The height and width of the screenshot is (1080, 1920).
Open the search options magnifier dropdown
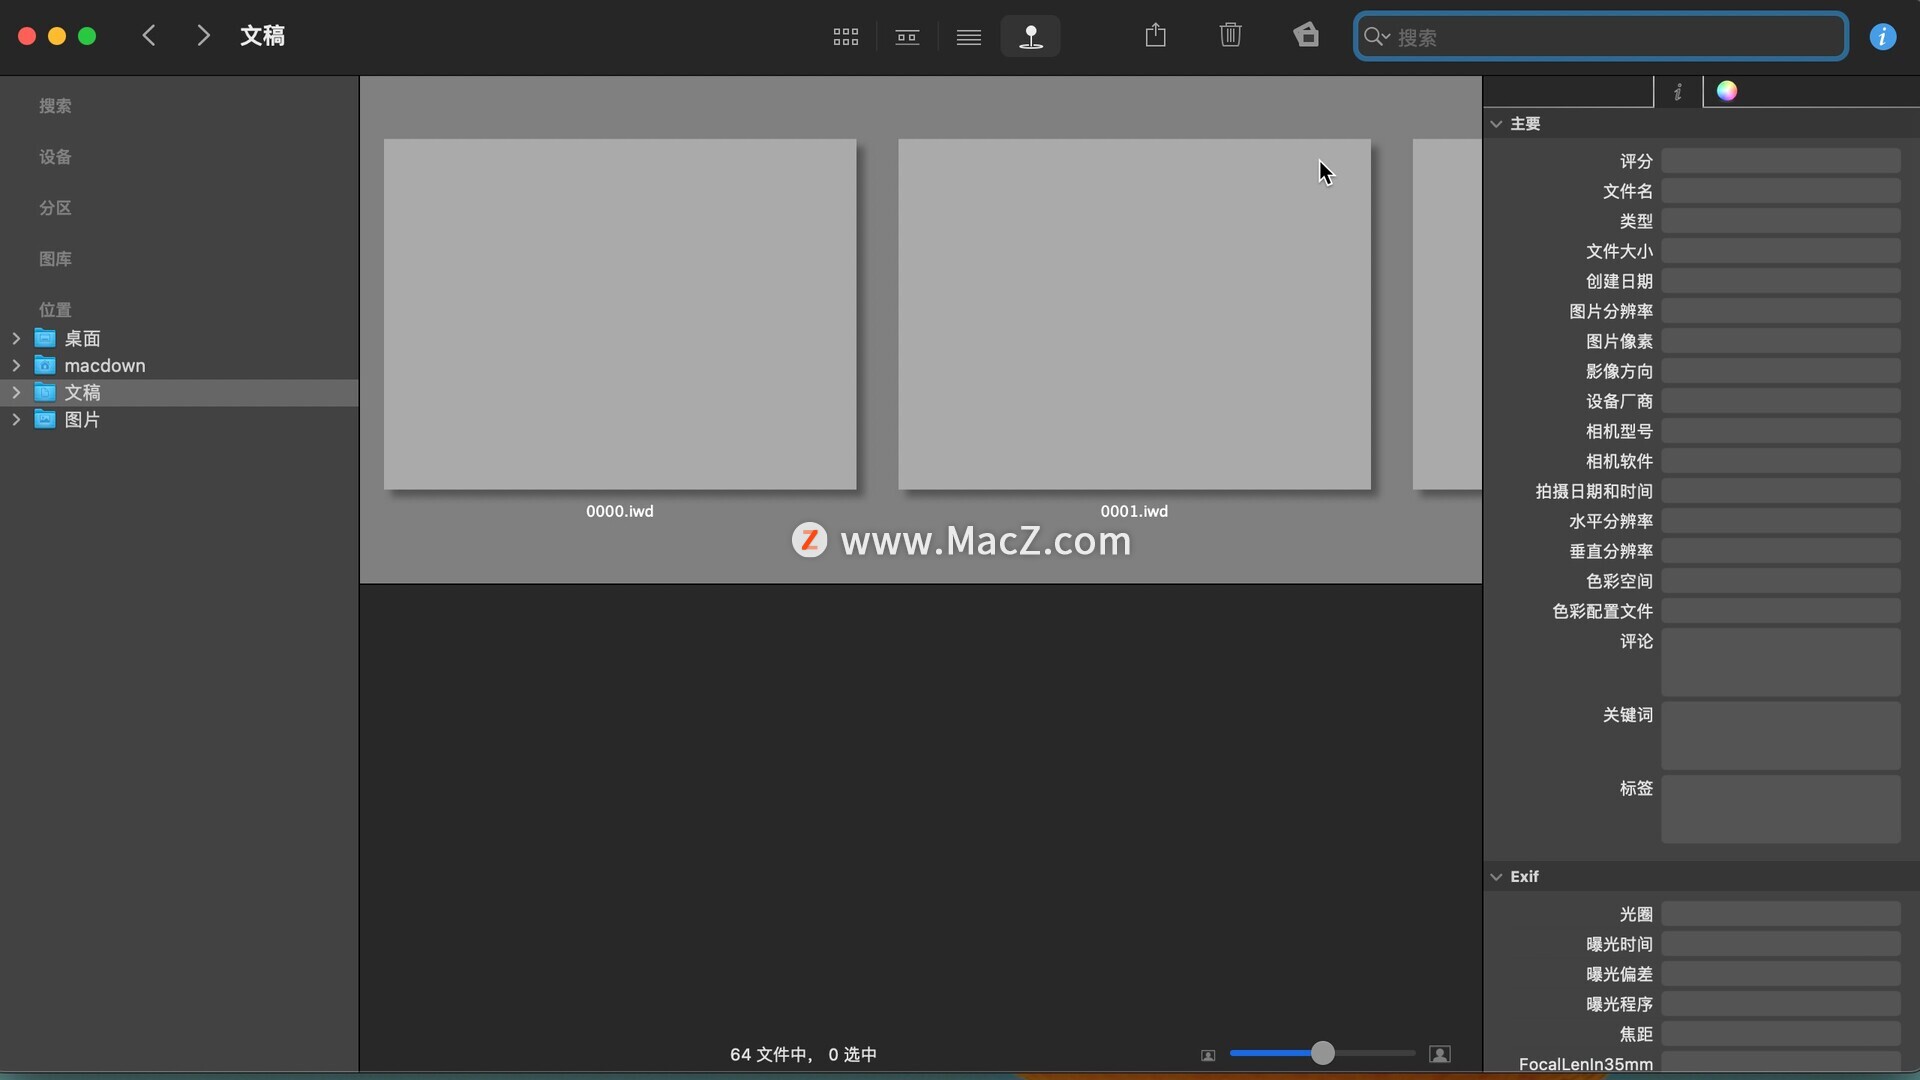[x=1378, y=37]
